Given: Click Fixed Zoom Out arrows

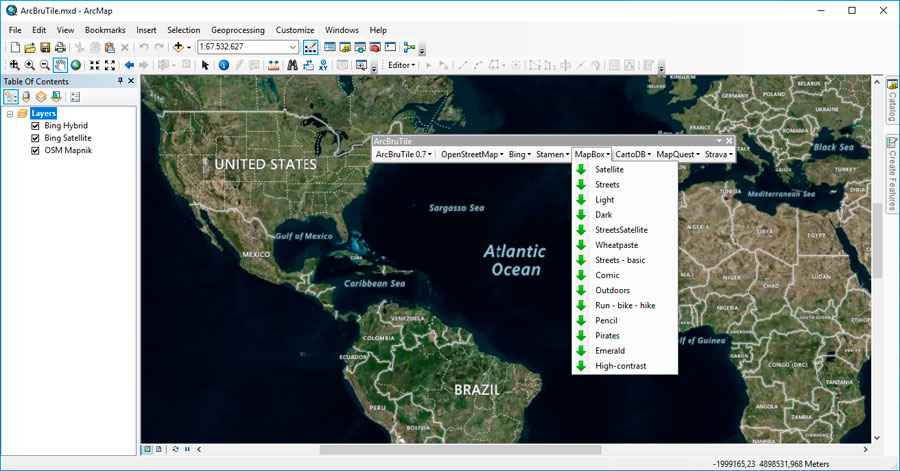Looking at the screenshot, I should pos(110,65).
